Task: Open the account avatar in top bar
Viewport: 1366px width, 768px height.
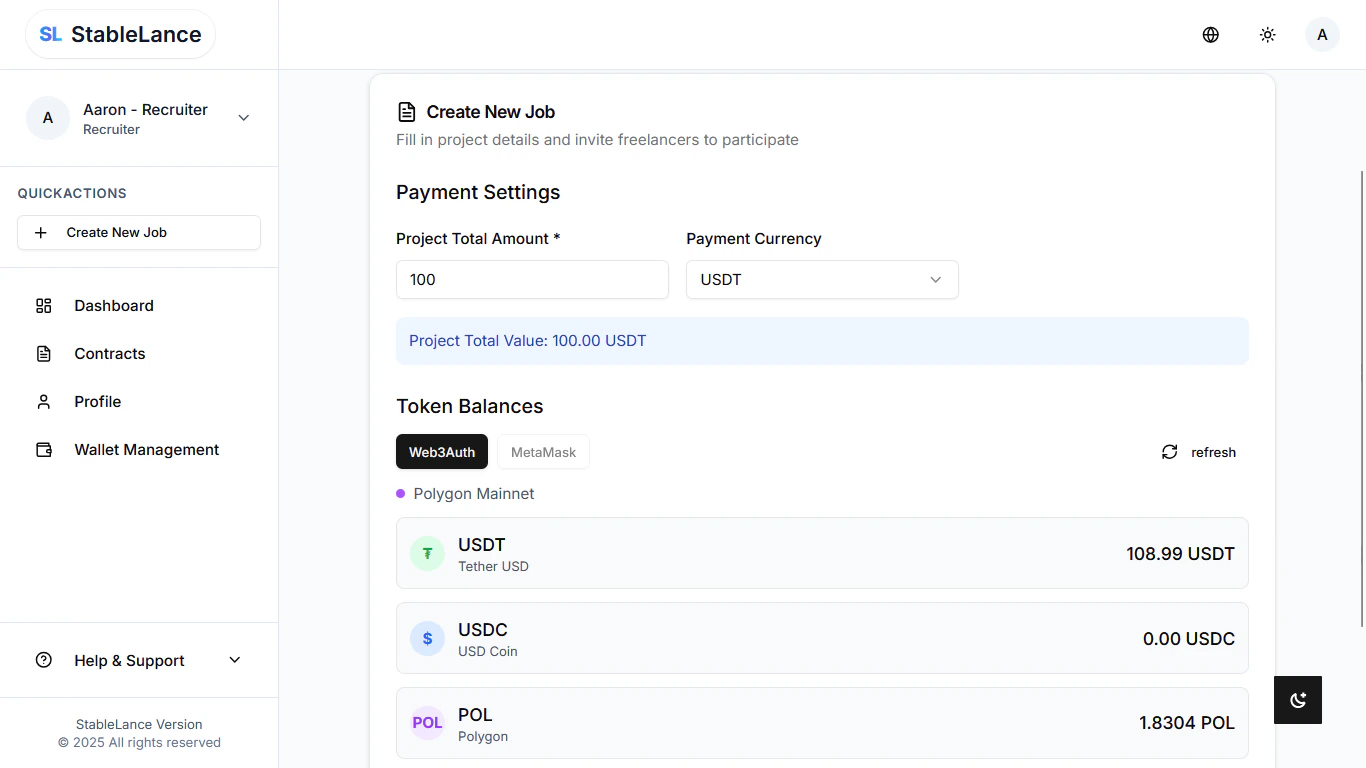Action: click(1322, 34)
